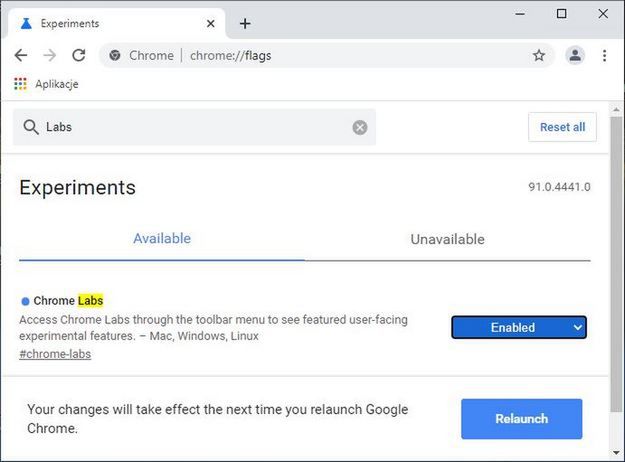Click the Relaunch button
625x462 pixels.
(x=521, y=418)
